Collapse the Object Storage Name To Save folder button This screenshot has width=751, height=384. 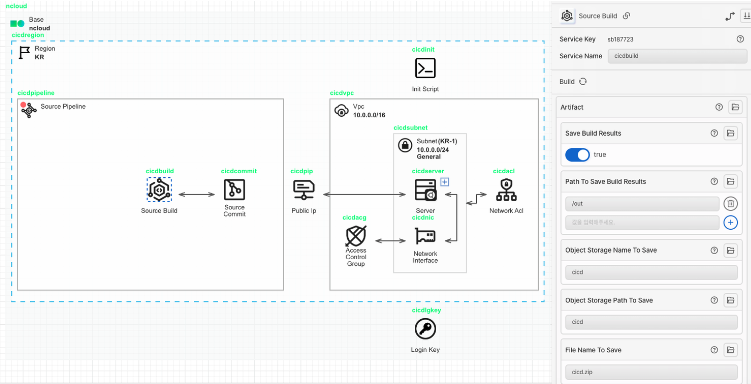point(730,250)
